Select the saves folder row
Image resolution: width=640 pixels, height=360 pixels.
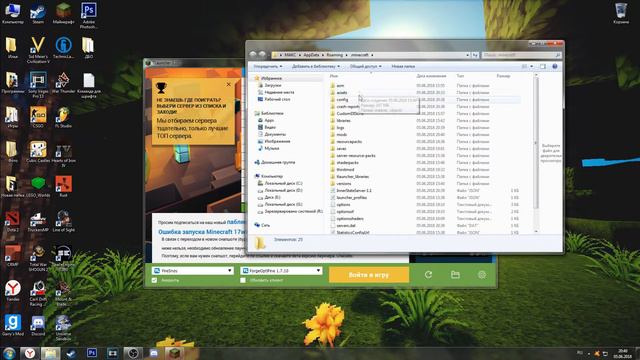coord(424,148)
